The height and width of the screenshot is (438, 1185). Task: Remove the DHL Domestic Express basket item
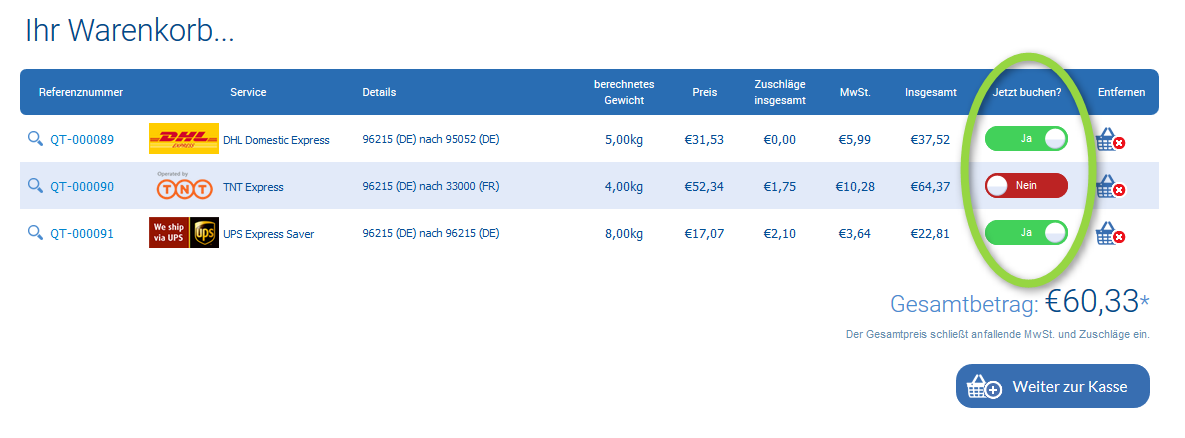click(1109, 140)
